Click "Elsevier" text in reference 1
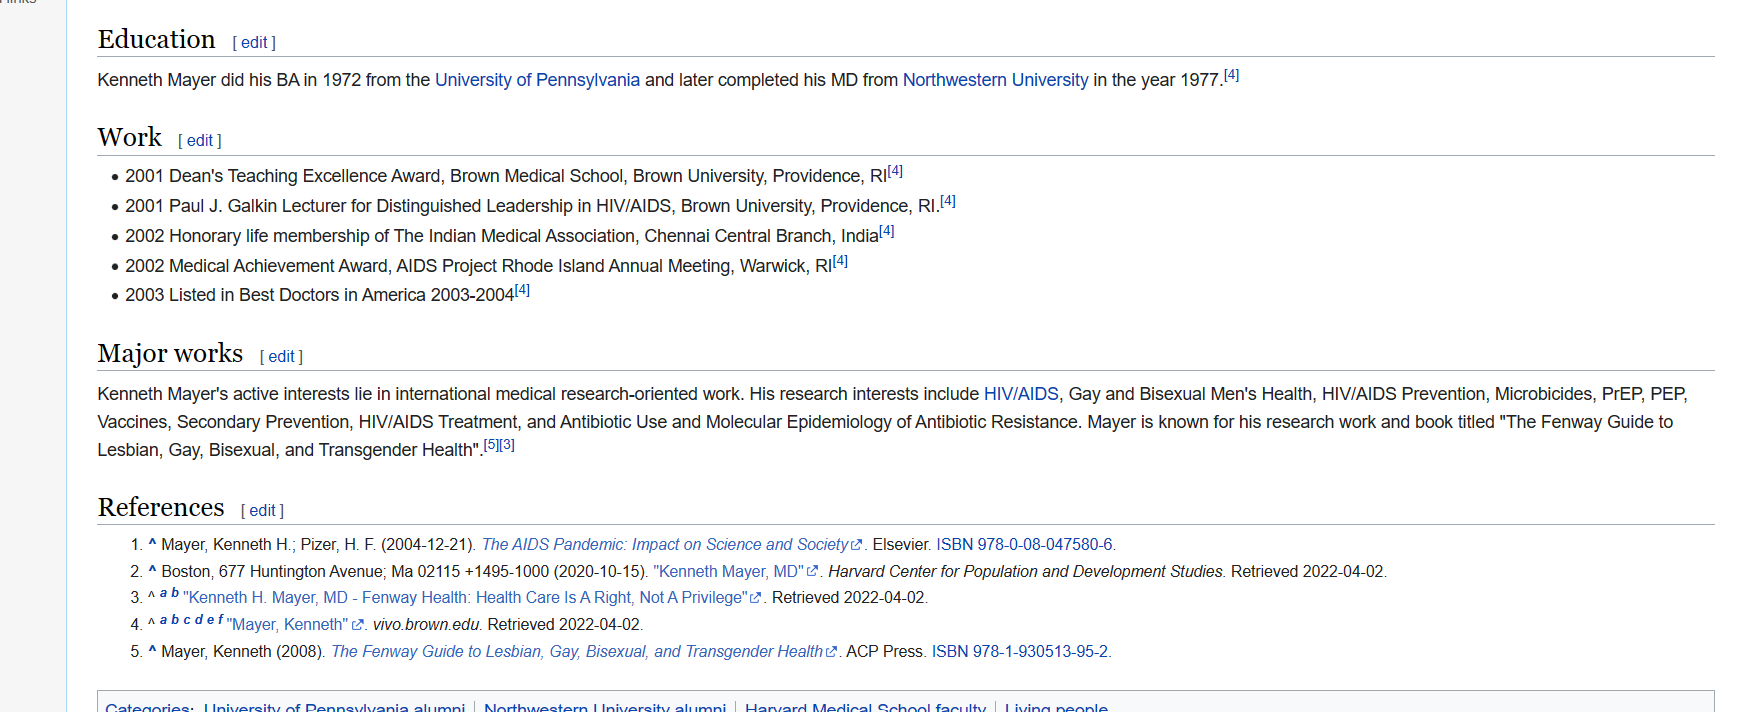The height and width of the screenshot is (712, 1743). [x=901, y=545]
